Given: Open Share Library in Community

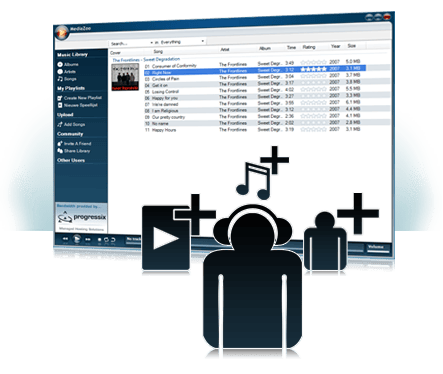Looking at the screenshot, I should 74,151.
